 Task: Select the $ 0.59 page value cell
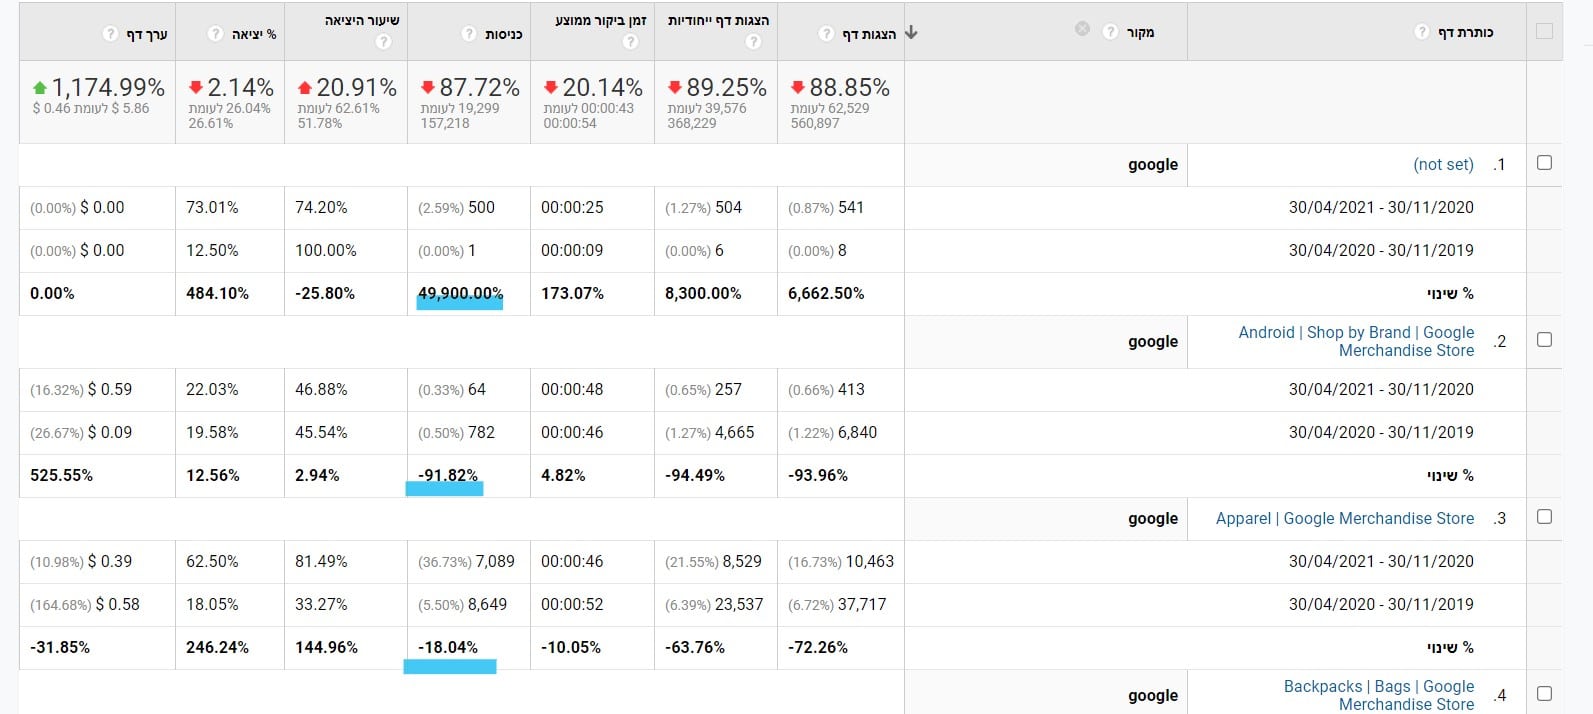[110, 389]
